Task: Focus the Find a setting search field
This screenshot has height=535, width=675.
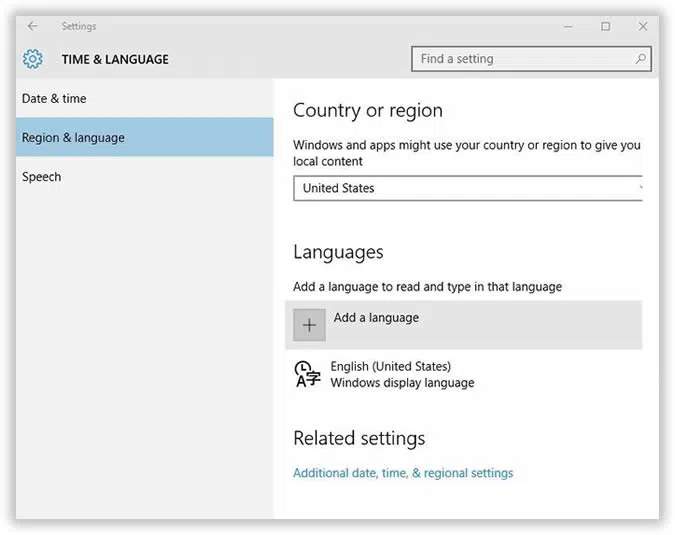Action: point(520,59)
